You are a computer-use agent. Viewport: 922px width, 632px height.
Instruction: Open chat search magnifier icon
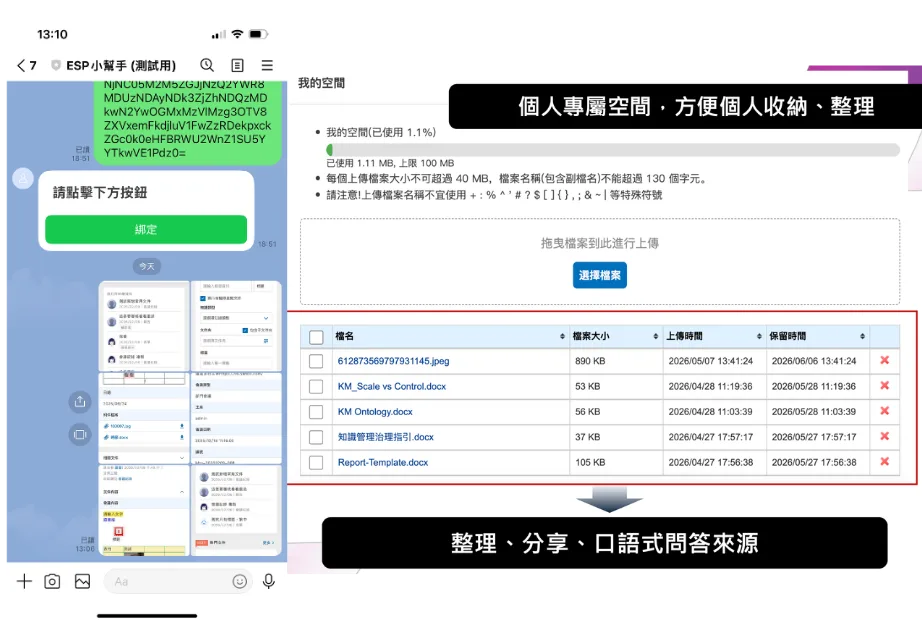pos(207,65)
